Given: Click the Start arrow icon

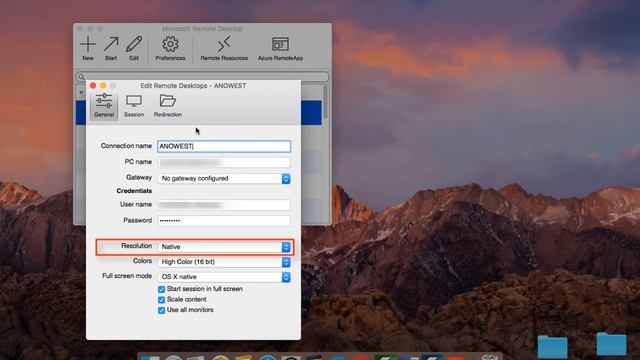Looking at the screenshot, I should point(111,44).
